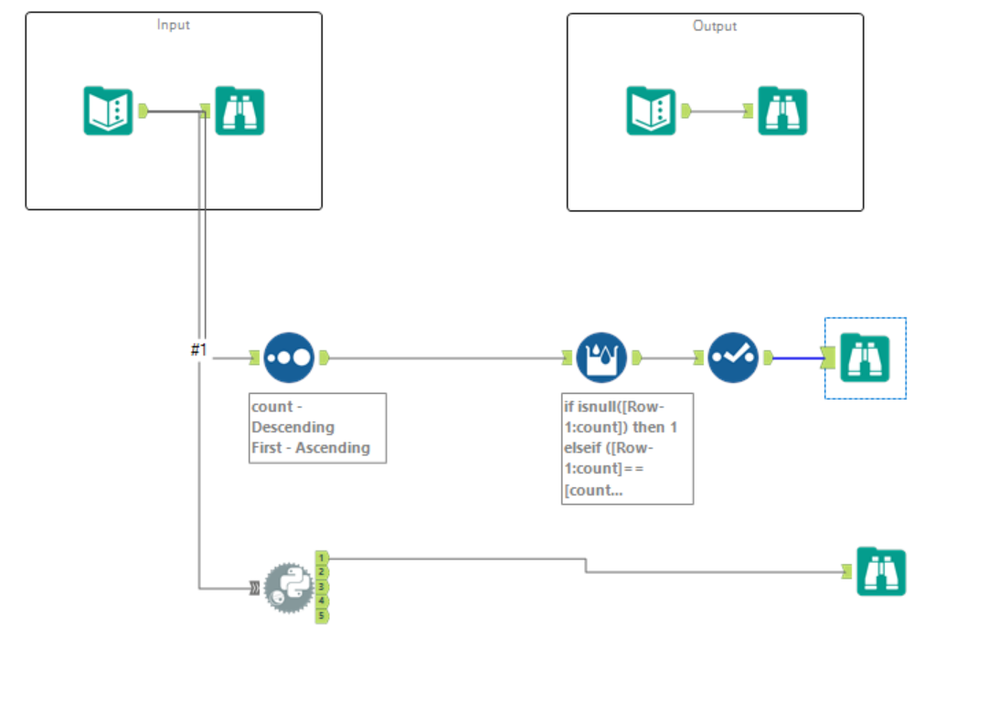Click Python tool output anchor 1

pos(322,558)
